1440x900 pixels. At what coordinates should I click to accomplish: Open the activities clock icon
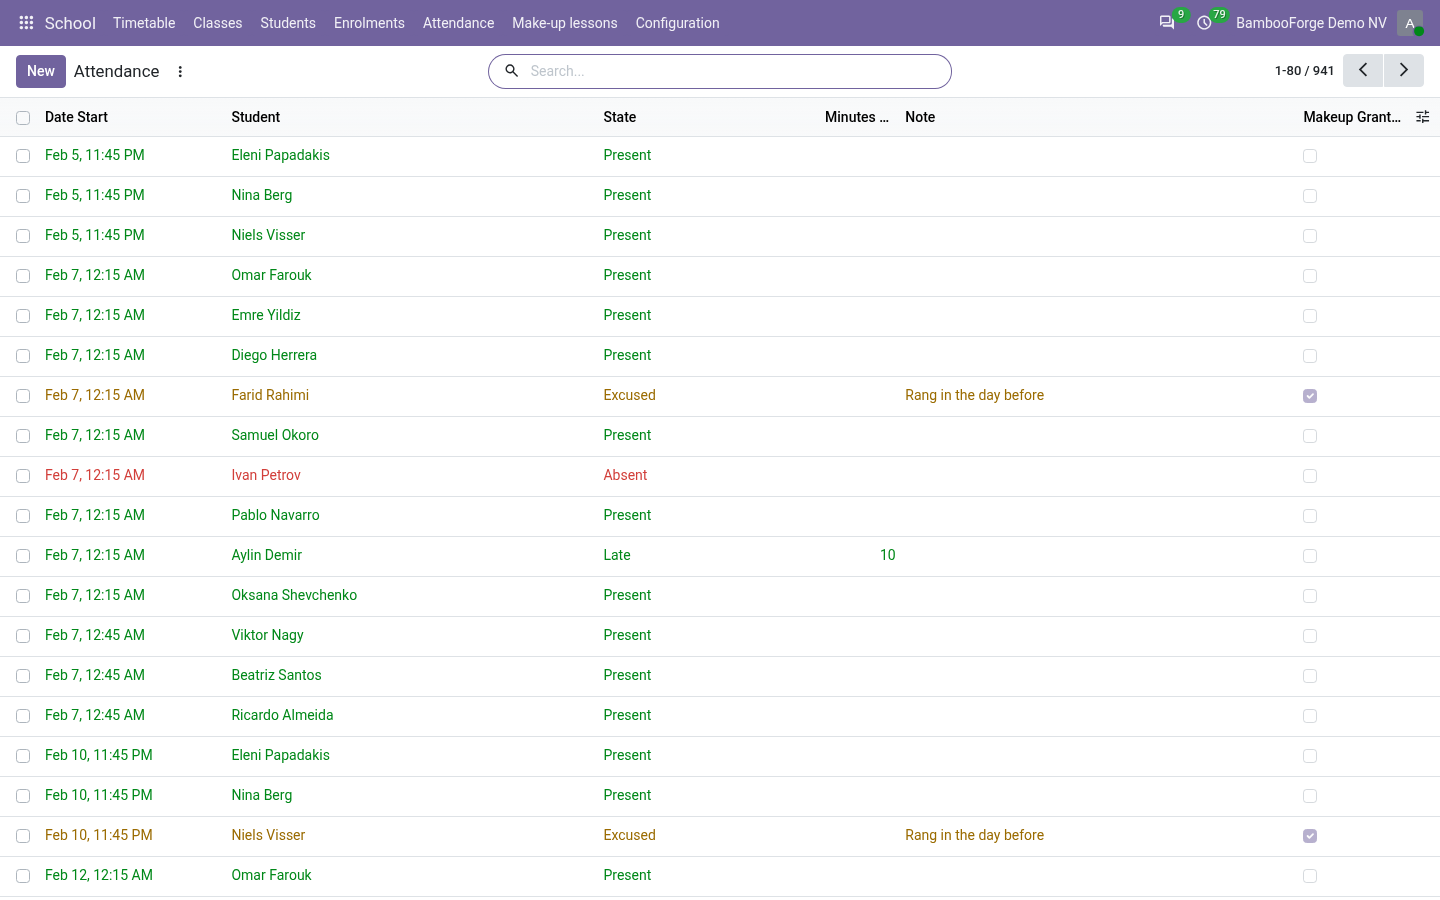1204,22
